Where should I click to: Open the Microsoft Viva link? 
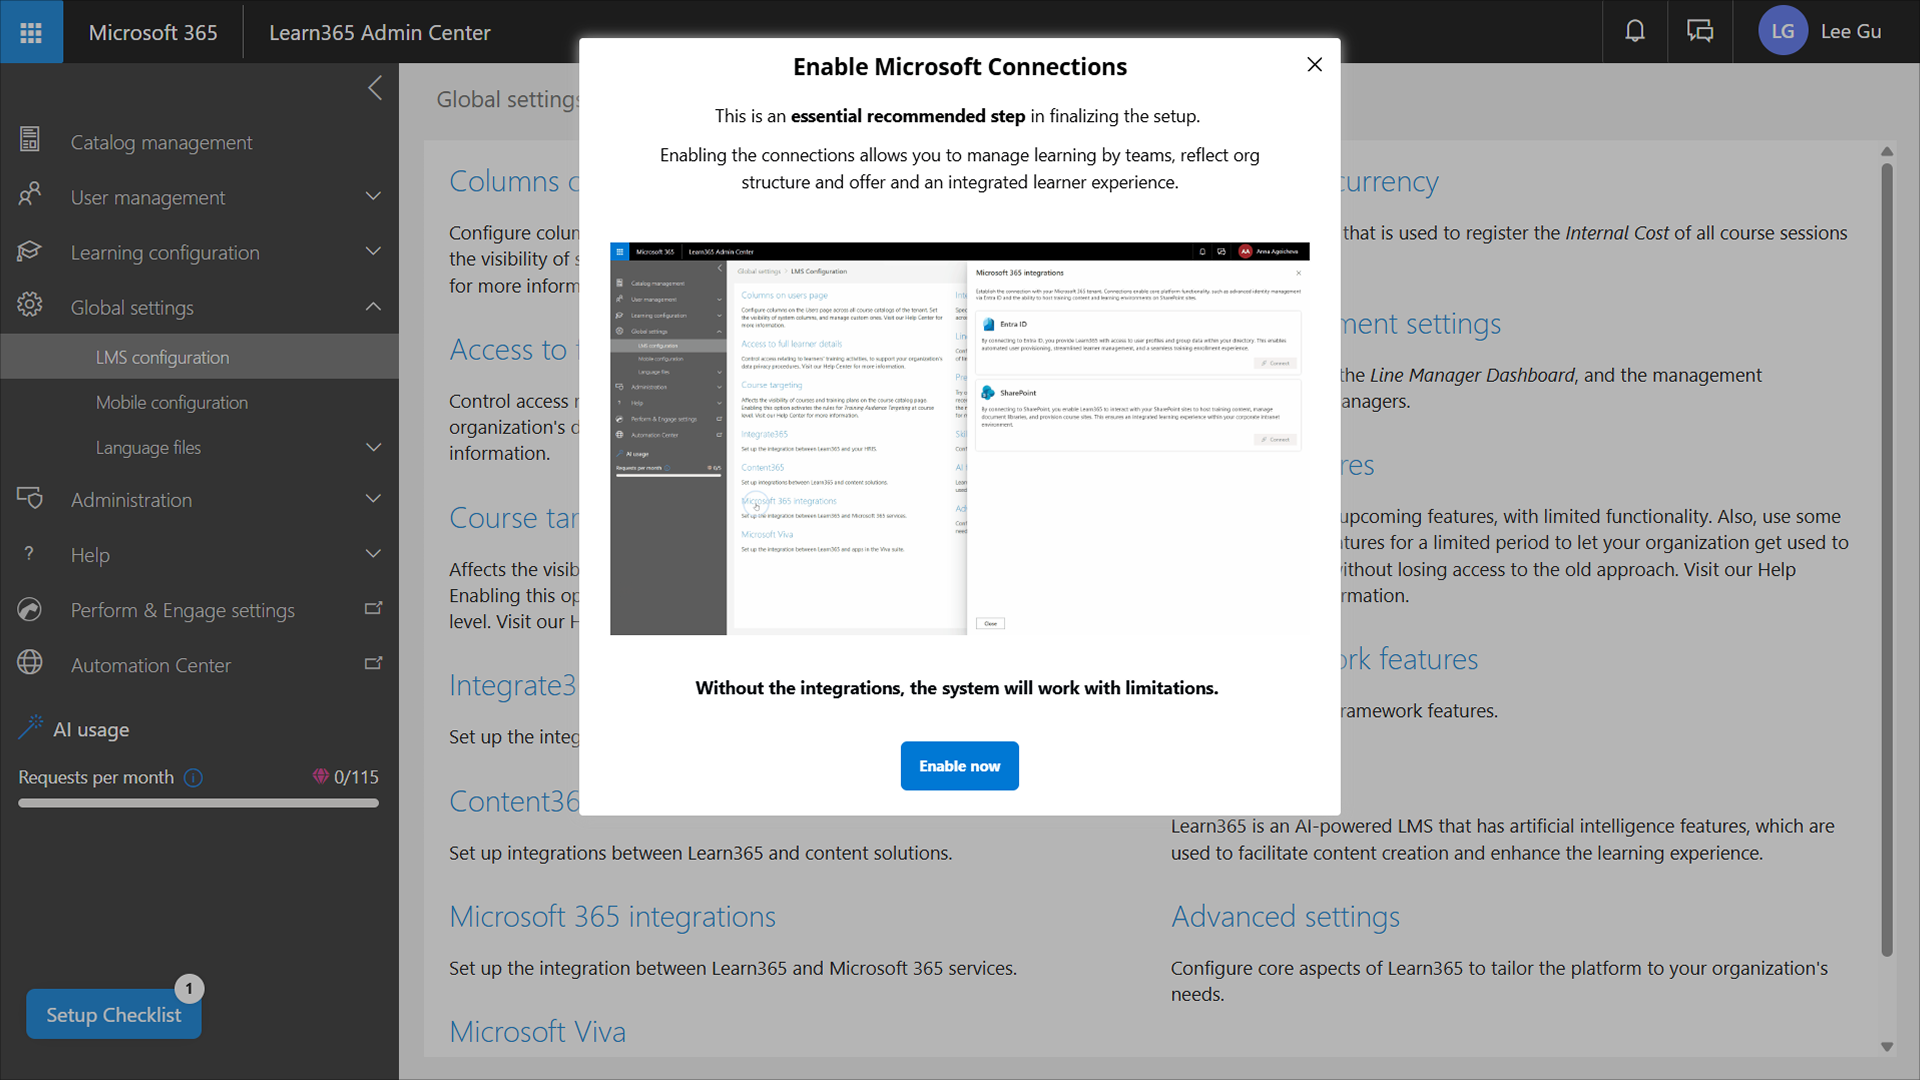click(537, 1031)
